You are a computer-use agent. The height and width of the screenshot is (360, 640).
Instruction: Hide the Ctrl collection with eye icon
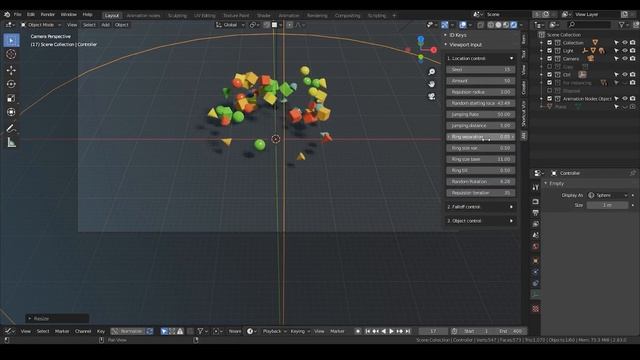coord(624,75)
